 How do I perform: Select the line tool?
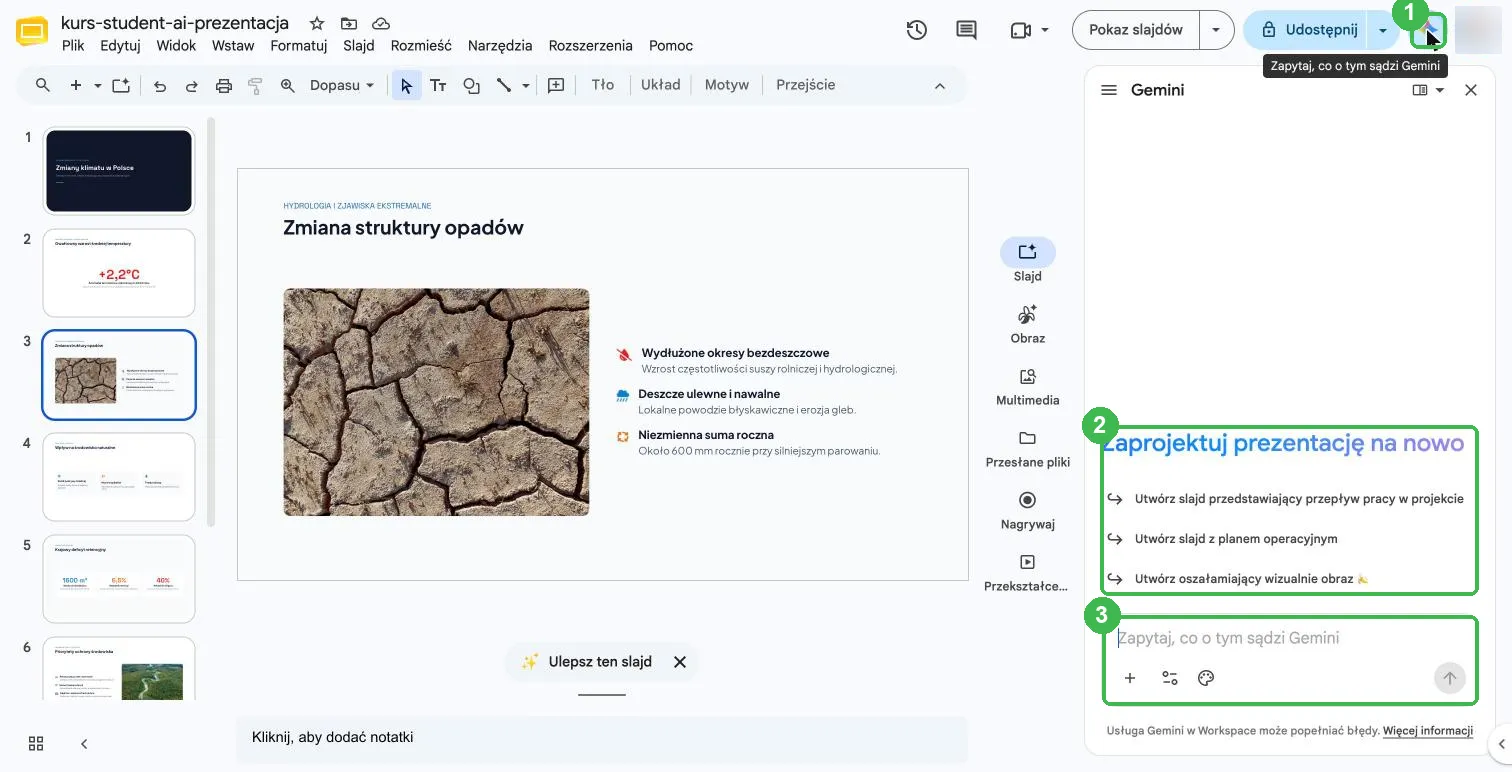pos(503,86)
